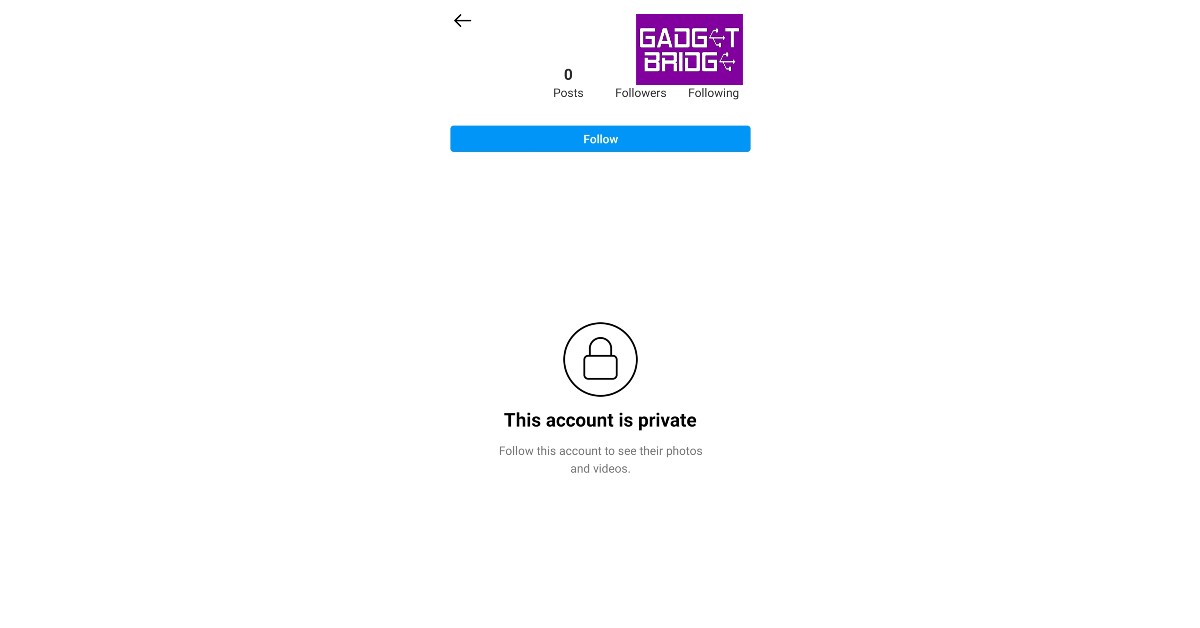The width and height of the screenshot is (1200, 628).
Task: Click the word 'private' in the heading
Action: (x=667, y=421)
